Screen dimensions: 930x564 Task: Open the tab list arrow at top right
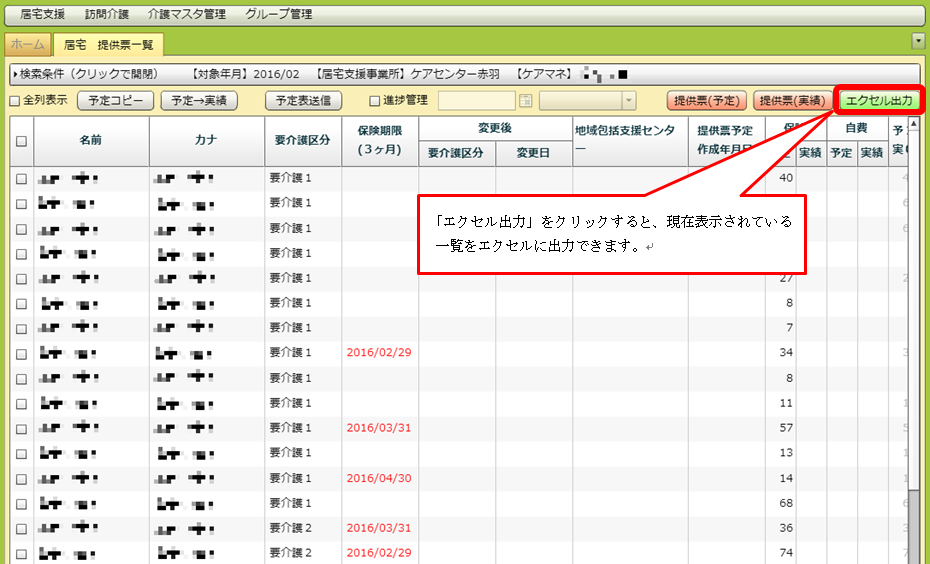[x=918, y=40]
